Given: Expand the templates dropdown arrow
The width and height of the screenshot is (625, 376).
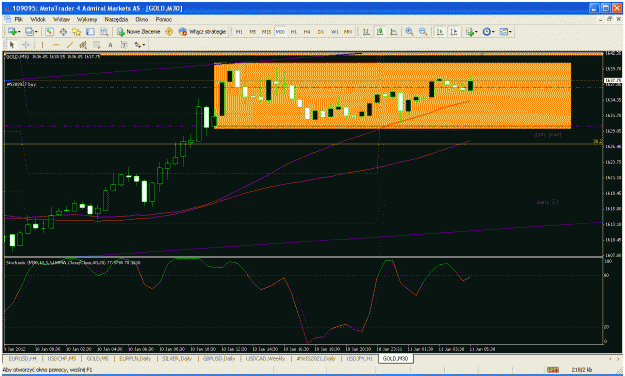Looking at the screenshot, I should coord(510,31).
